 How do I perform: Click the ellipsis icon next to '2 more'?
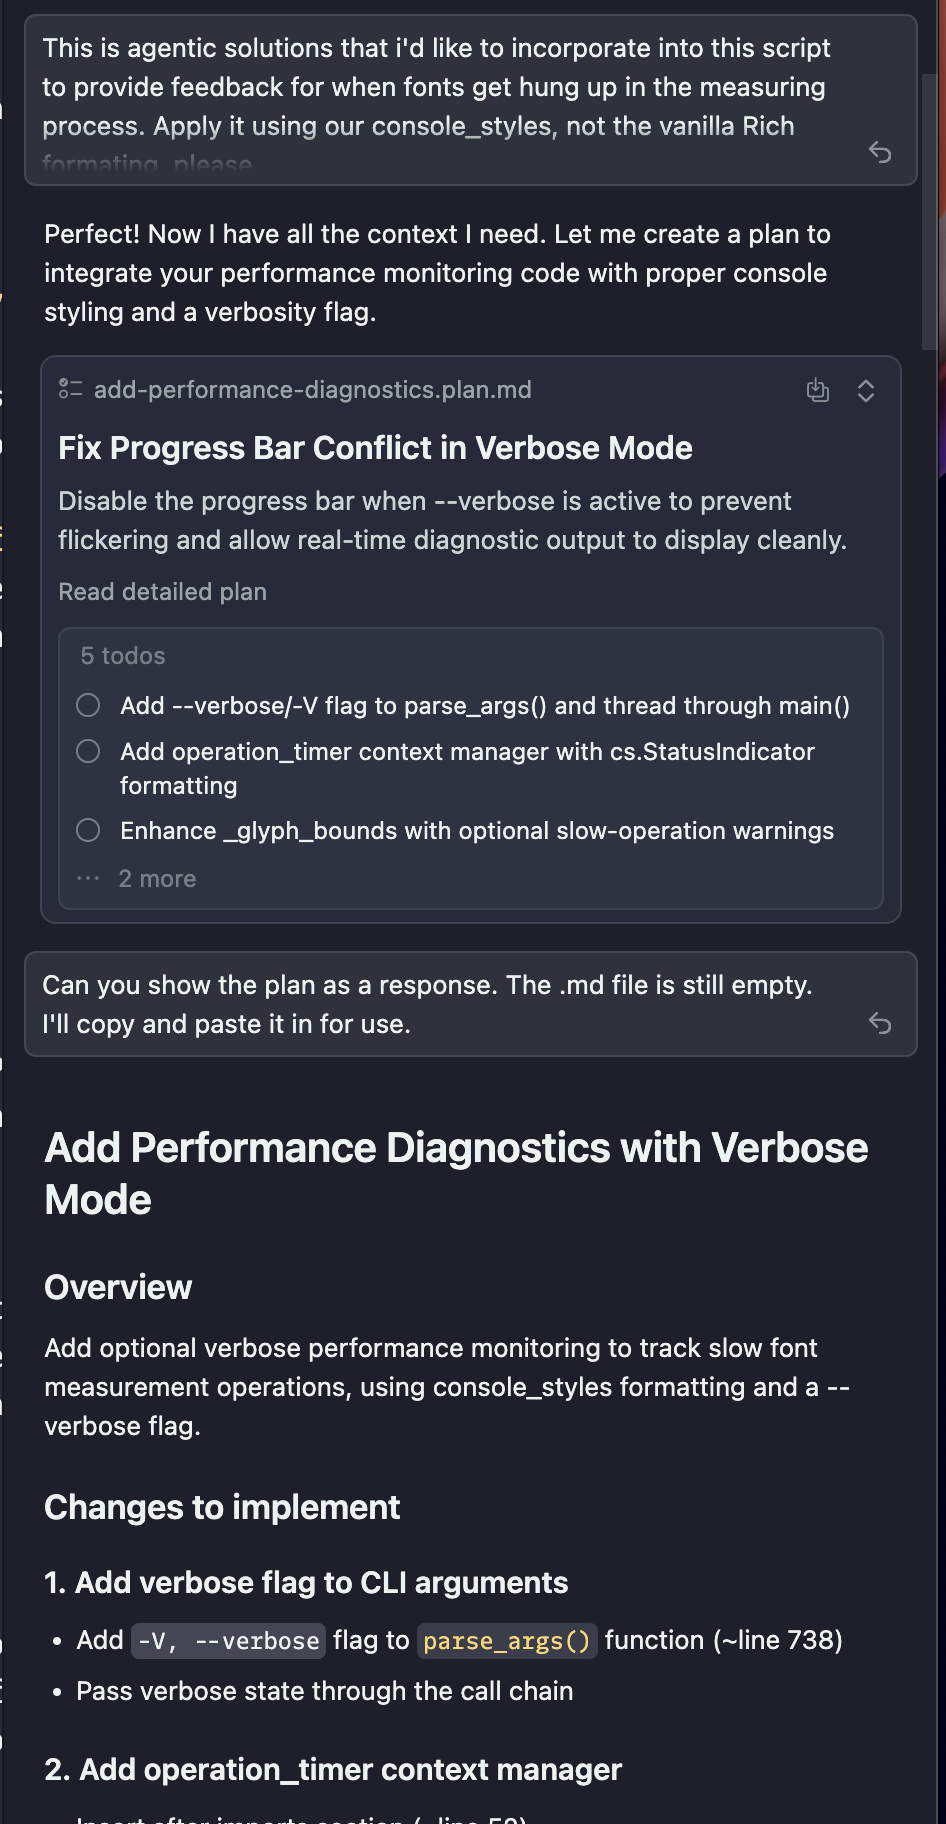(x=88, y=878)
